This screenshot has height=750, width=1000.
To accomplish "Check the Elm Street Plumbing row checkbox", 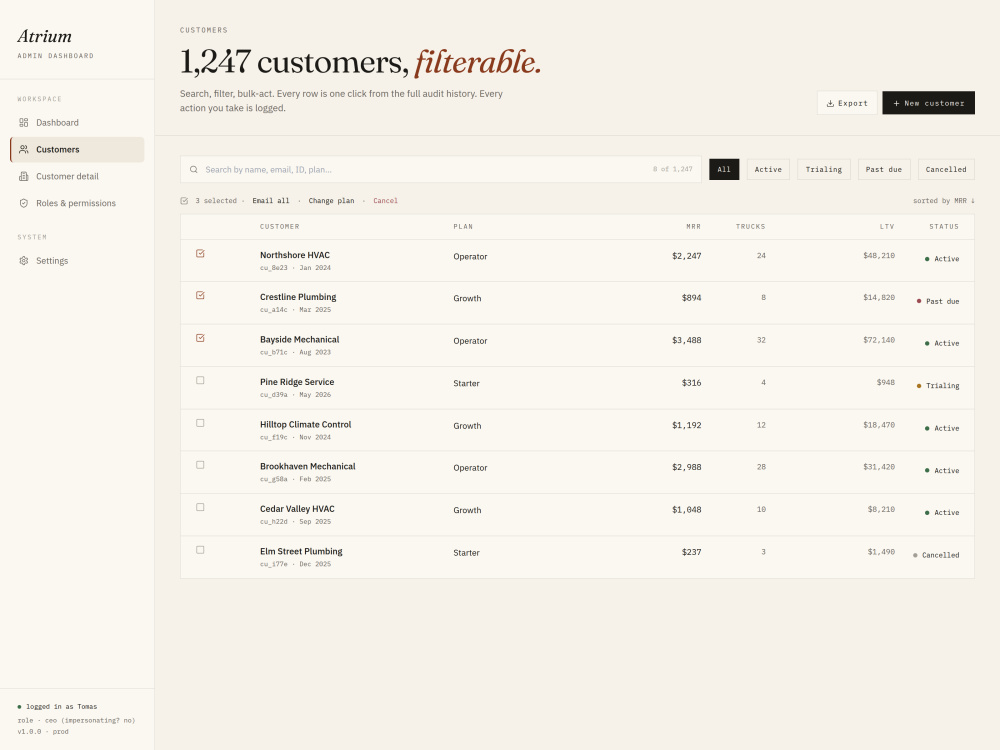I will (x=200, y=550).
